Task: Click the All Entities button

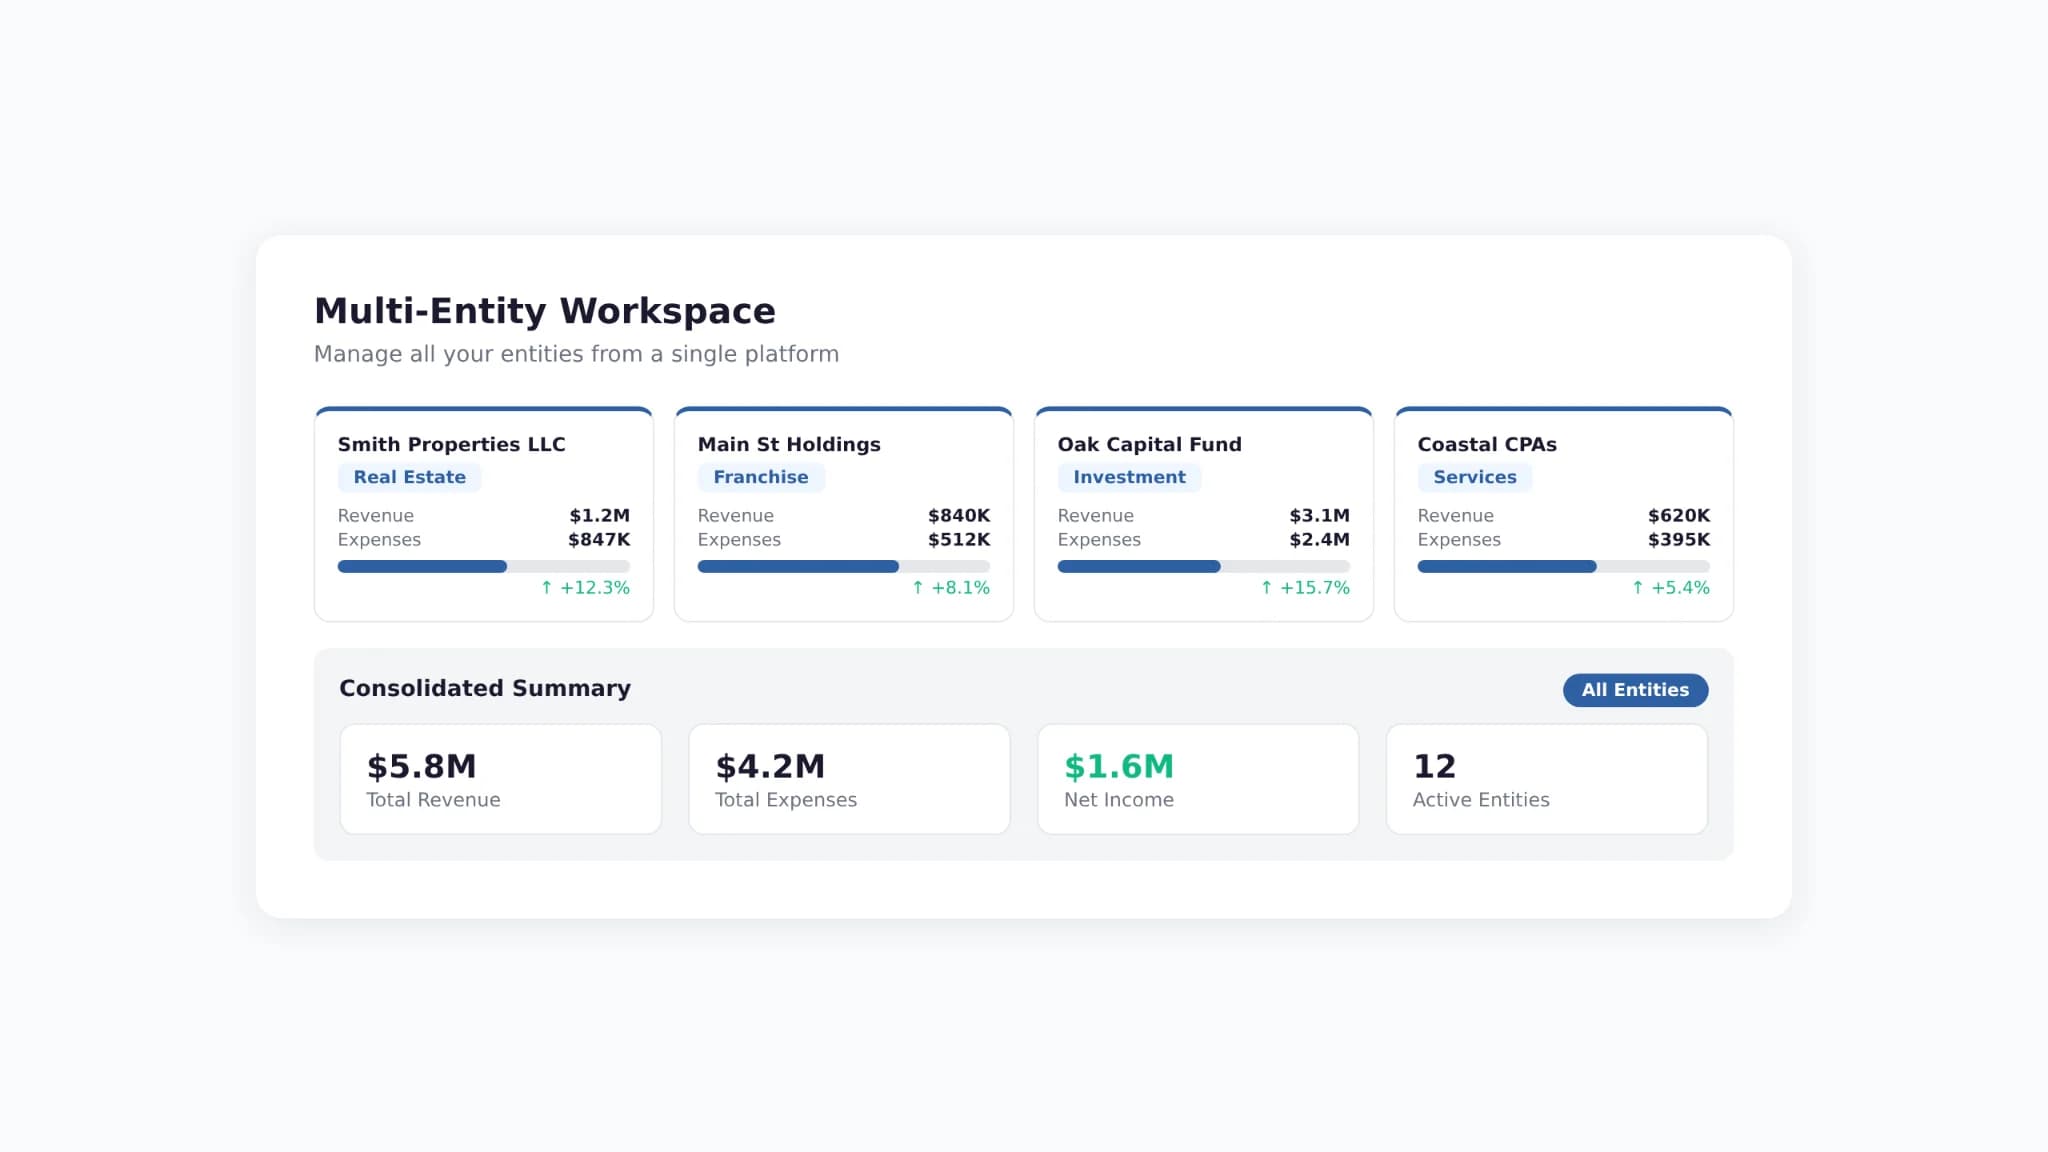Action: click(x=1635, y=690)
